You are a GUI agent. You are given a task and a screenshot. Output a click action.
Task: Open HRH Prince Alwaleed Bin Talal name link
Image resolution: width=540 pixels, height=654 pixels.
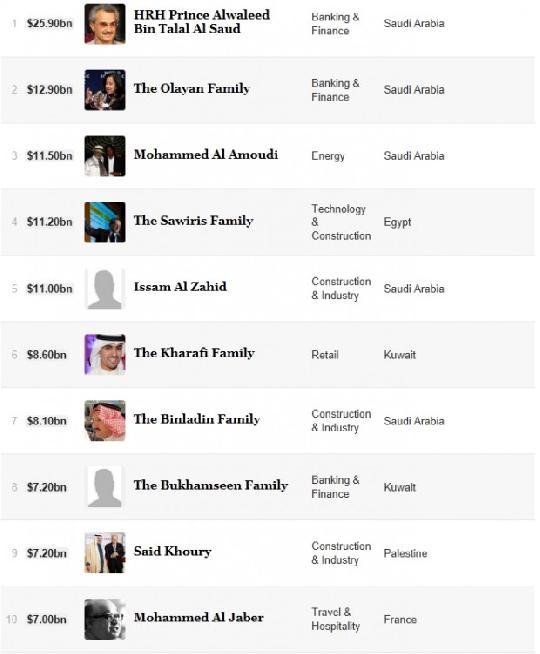[x=202, y=22]
